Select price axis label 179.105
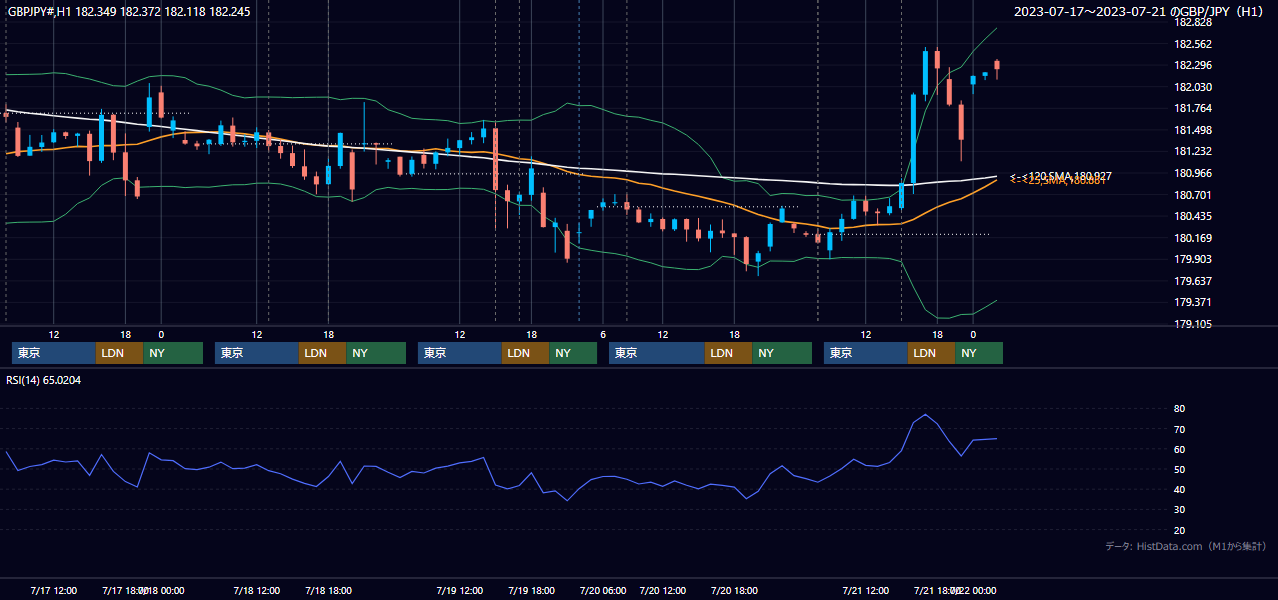The image size is (1278, 600). (1194, 324)
